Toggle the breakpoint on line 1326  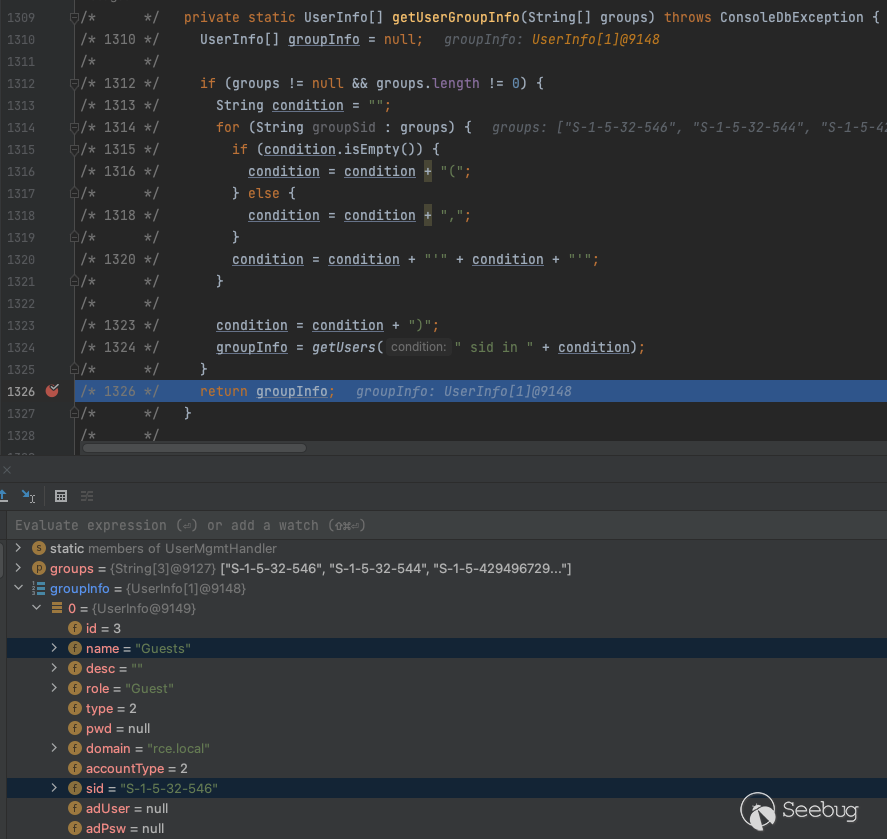[52, 391]
